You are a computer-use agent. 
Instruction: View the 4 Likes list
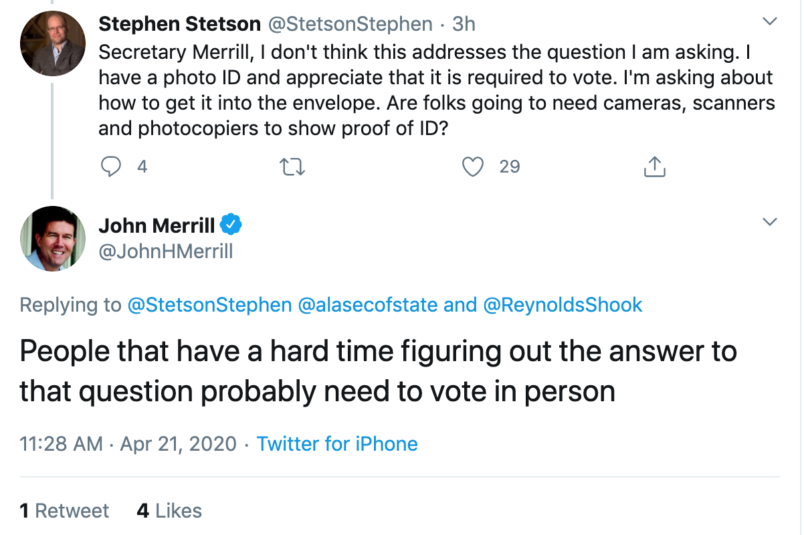(x=169, y=511)
